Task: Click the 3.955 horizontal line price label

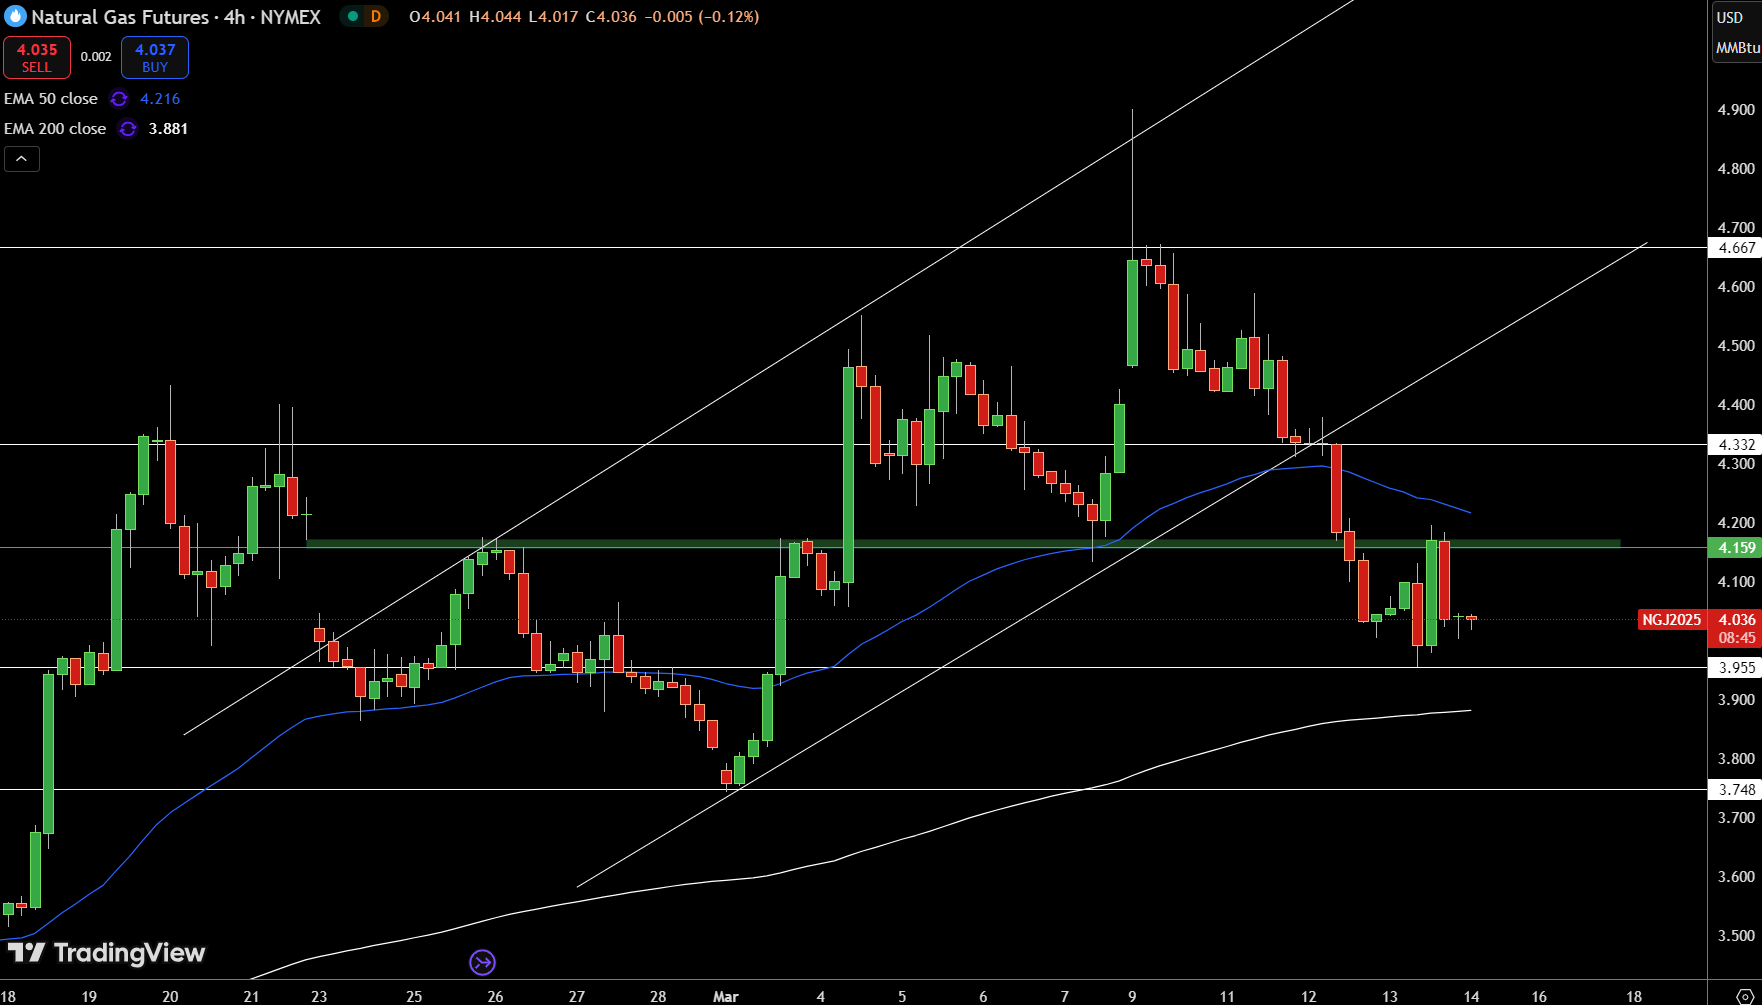Action: 1735,668
